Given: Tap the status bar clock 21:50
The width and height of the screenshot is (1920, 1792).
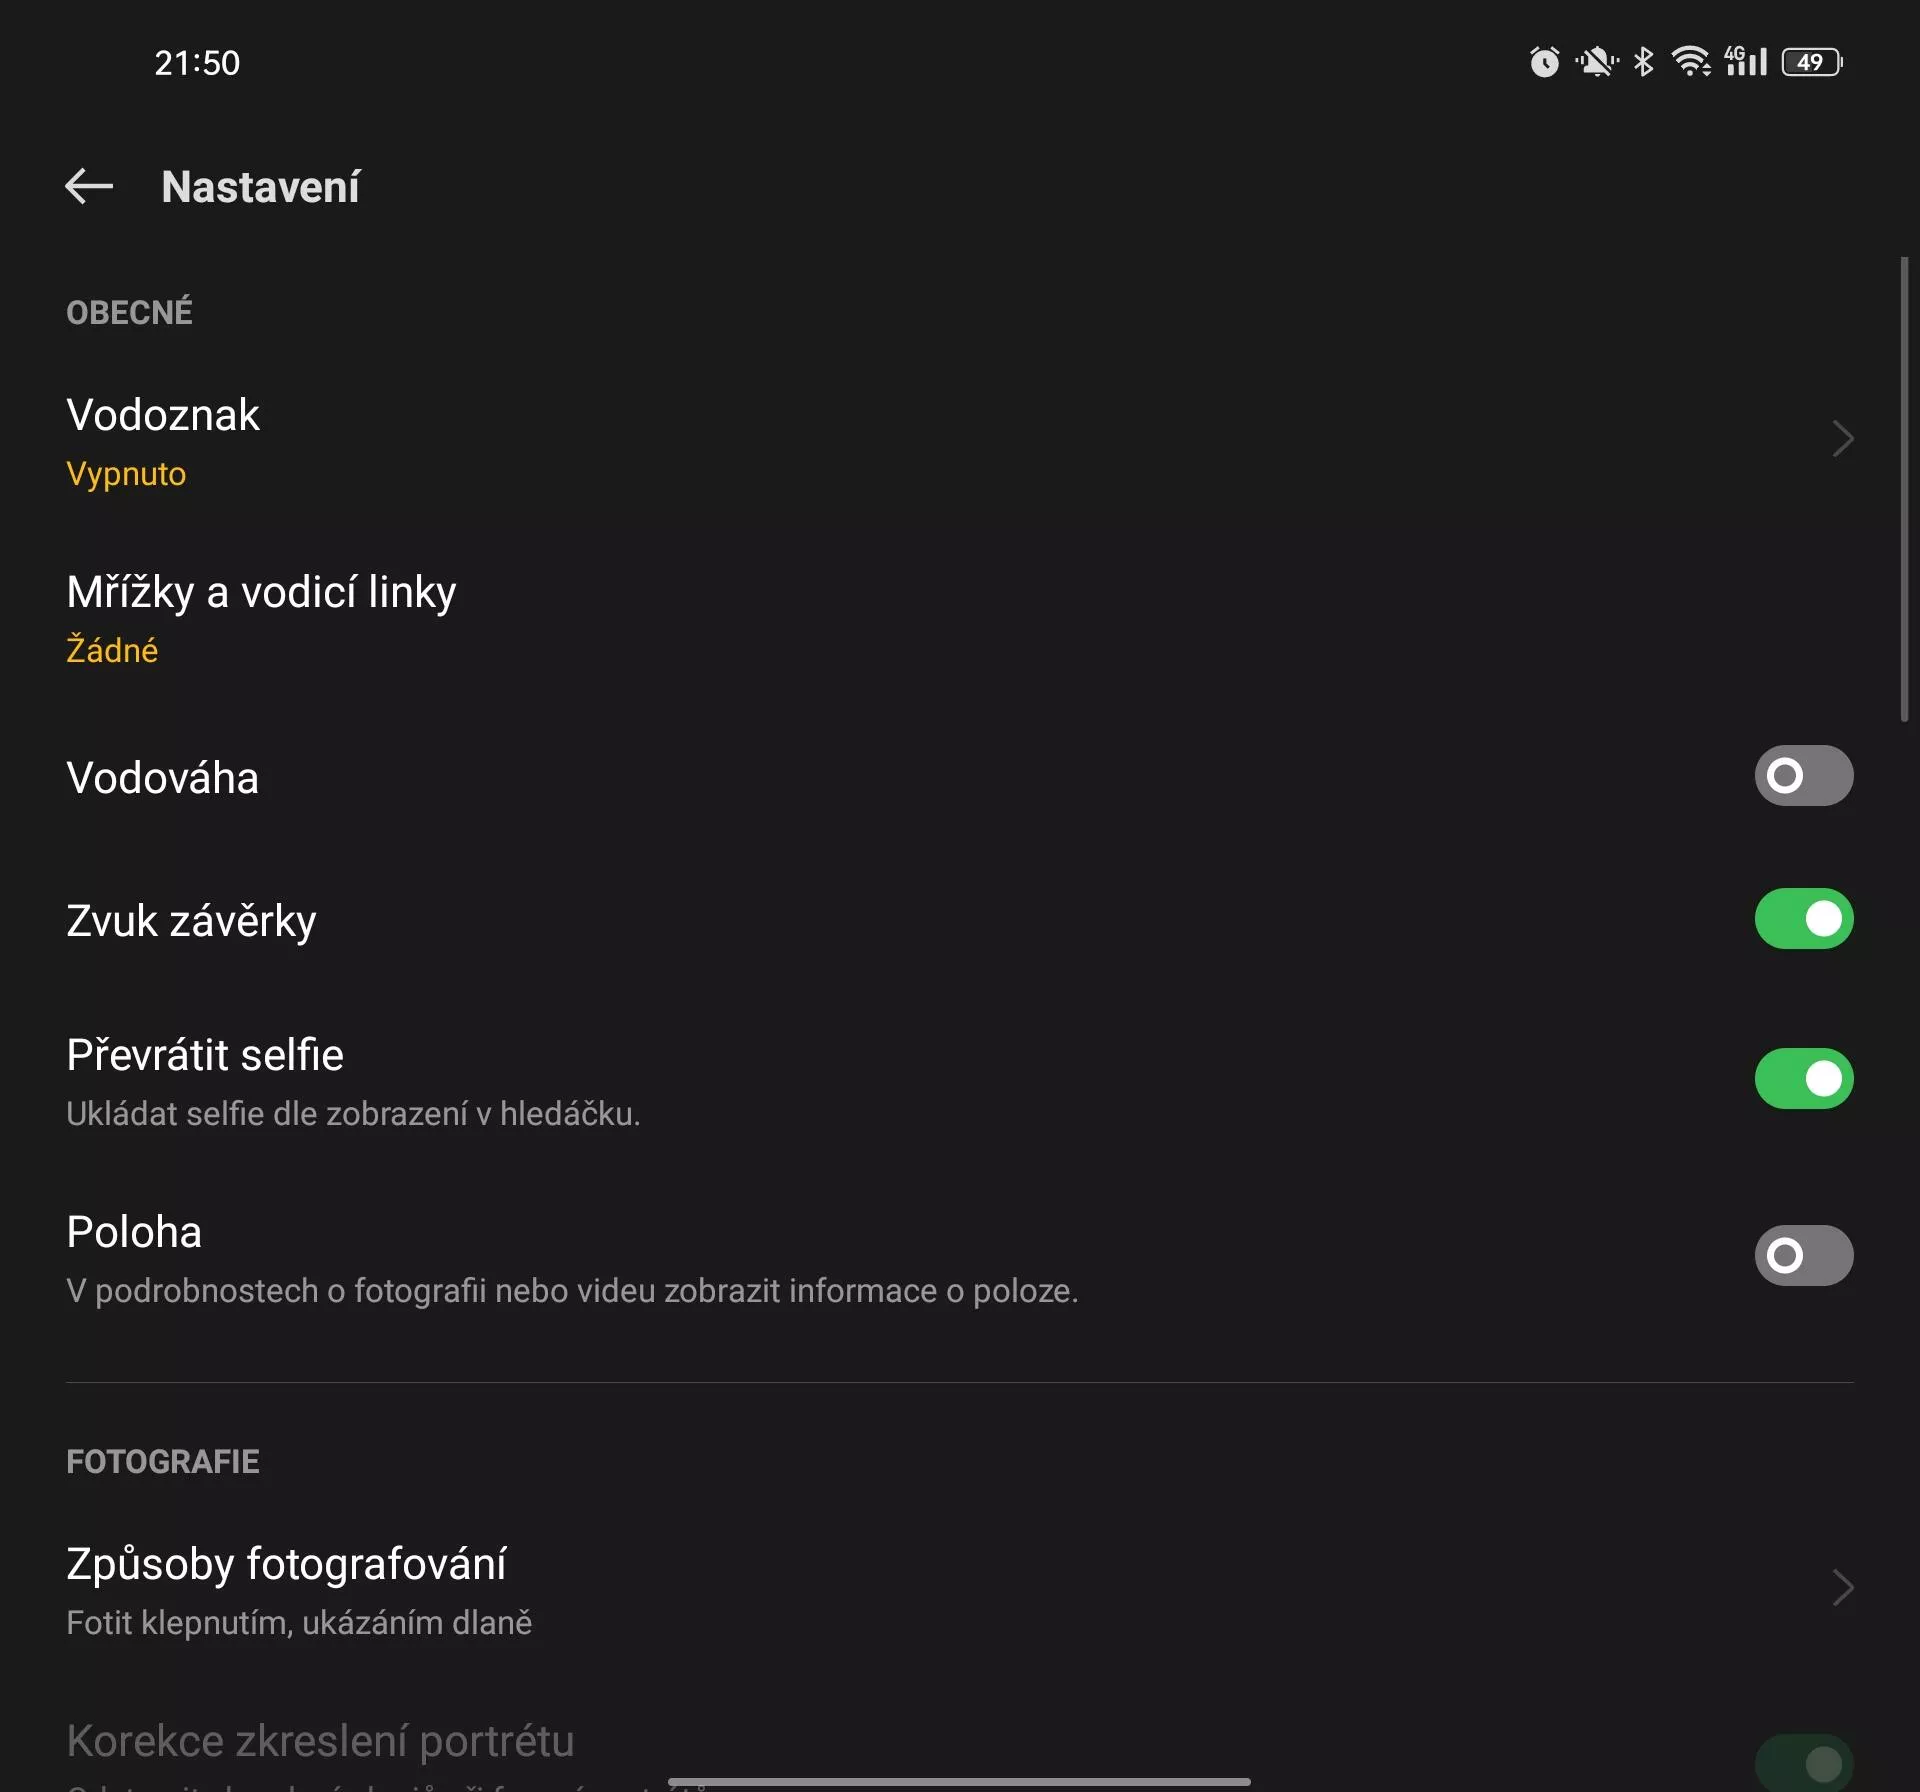Looking at the screenshot, I should (197, 63).
